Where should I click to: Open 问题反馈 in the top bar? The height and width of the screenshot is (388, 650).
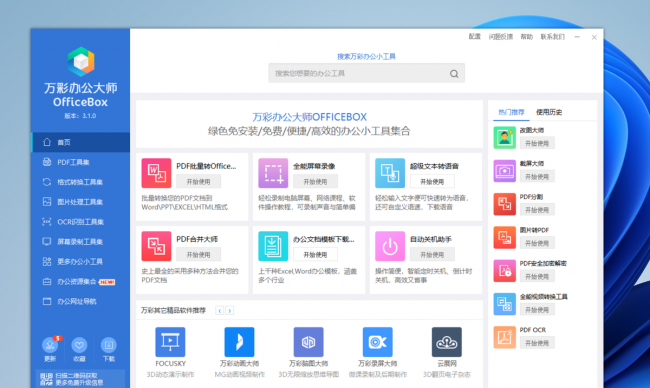point(501,37)
